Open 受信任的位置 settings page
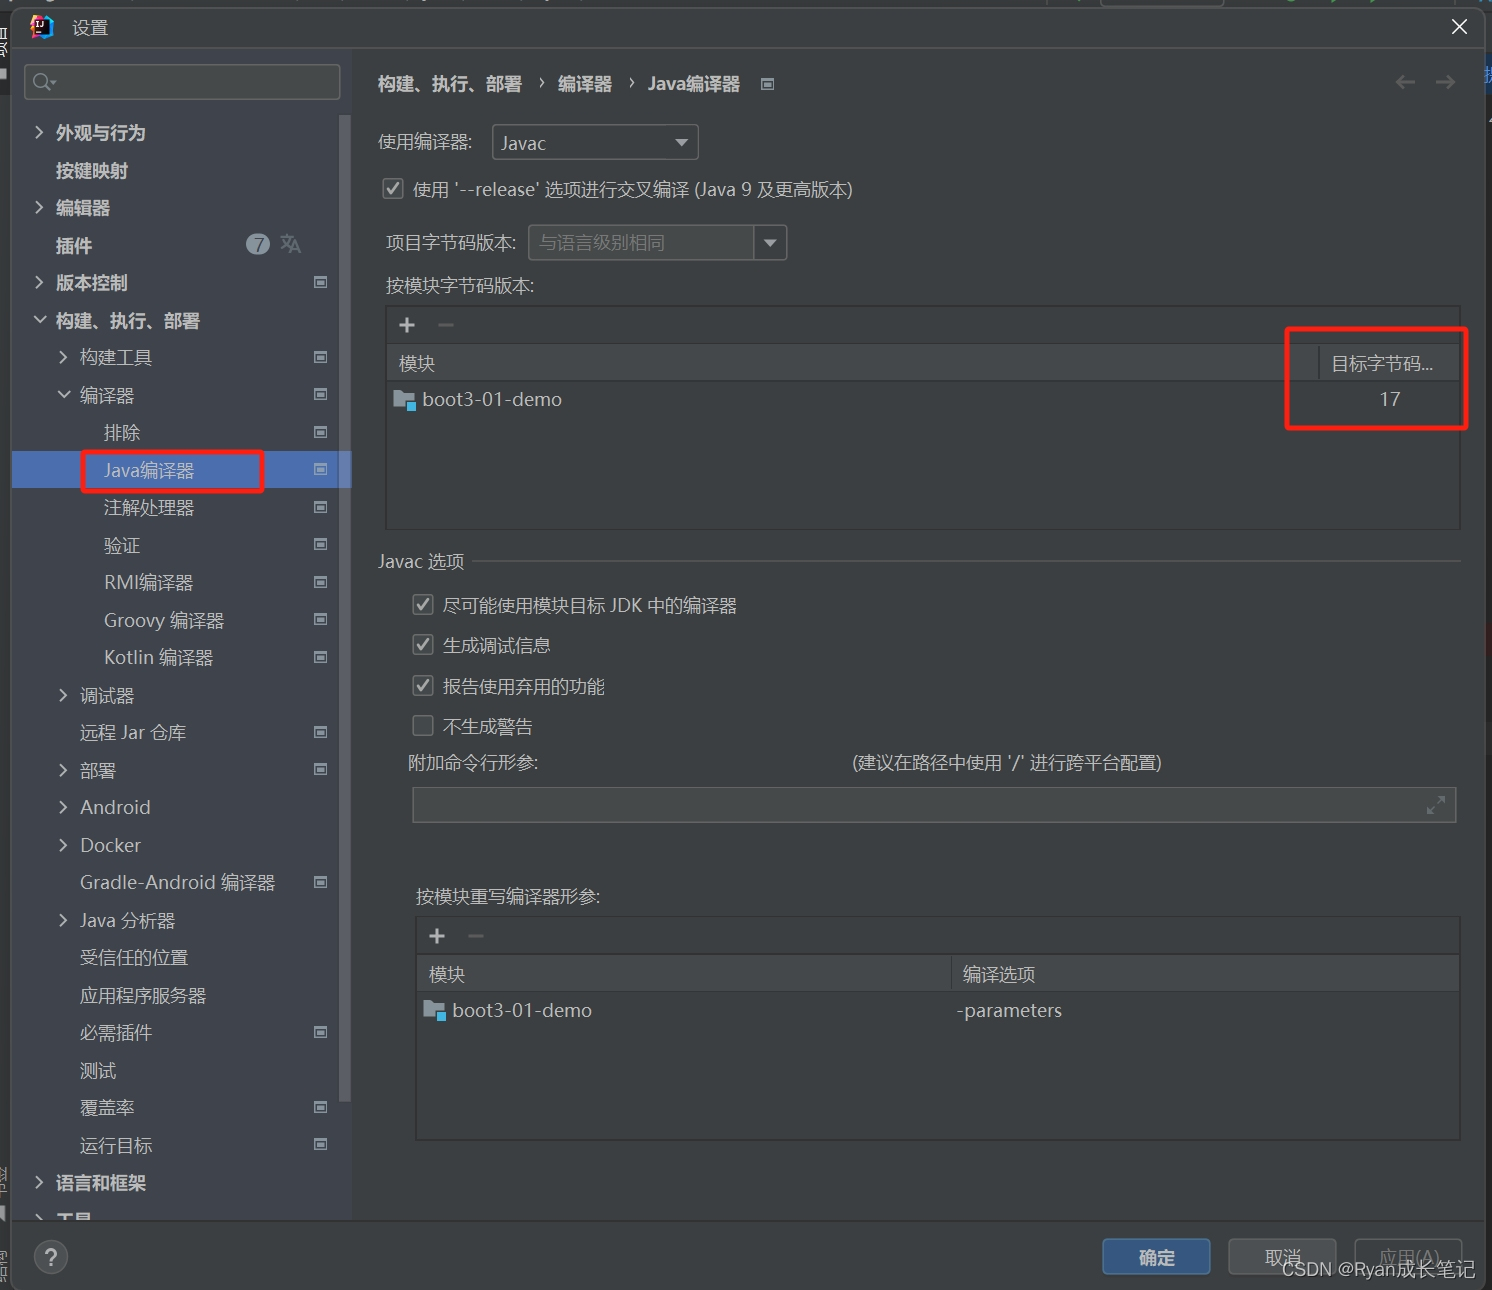This screenshot has height=1290, width=1492. (134, 958)
